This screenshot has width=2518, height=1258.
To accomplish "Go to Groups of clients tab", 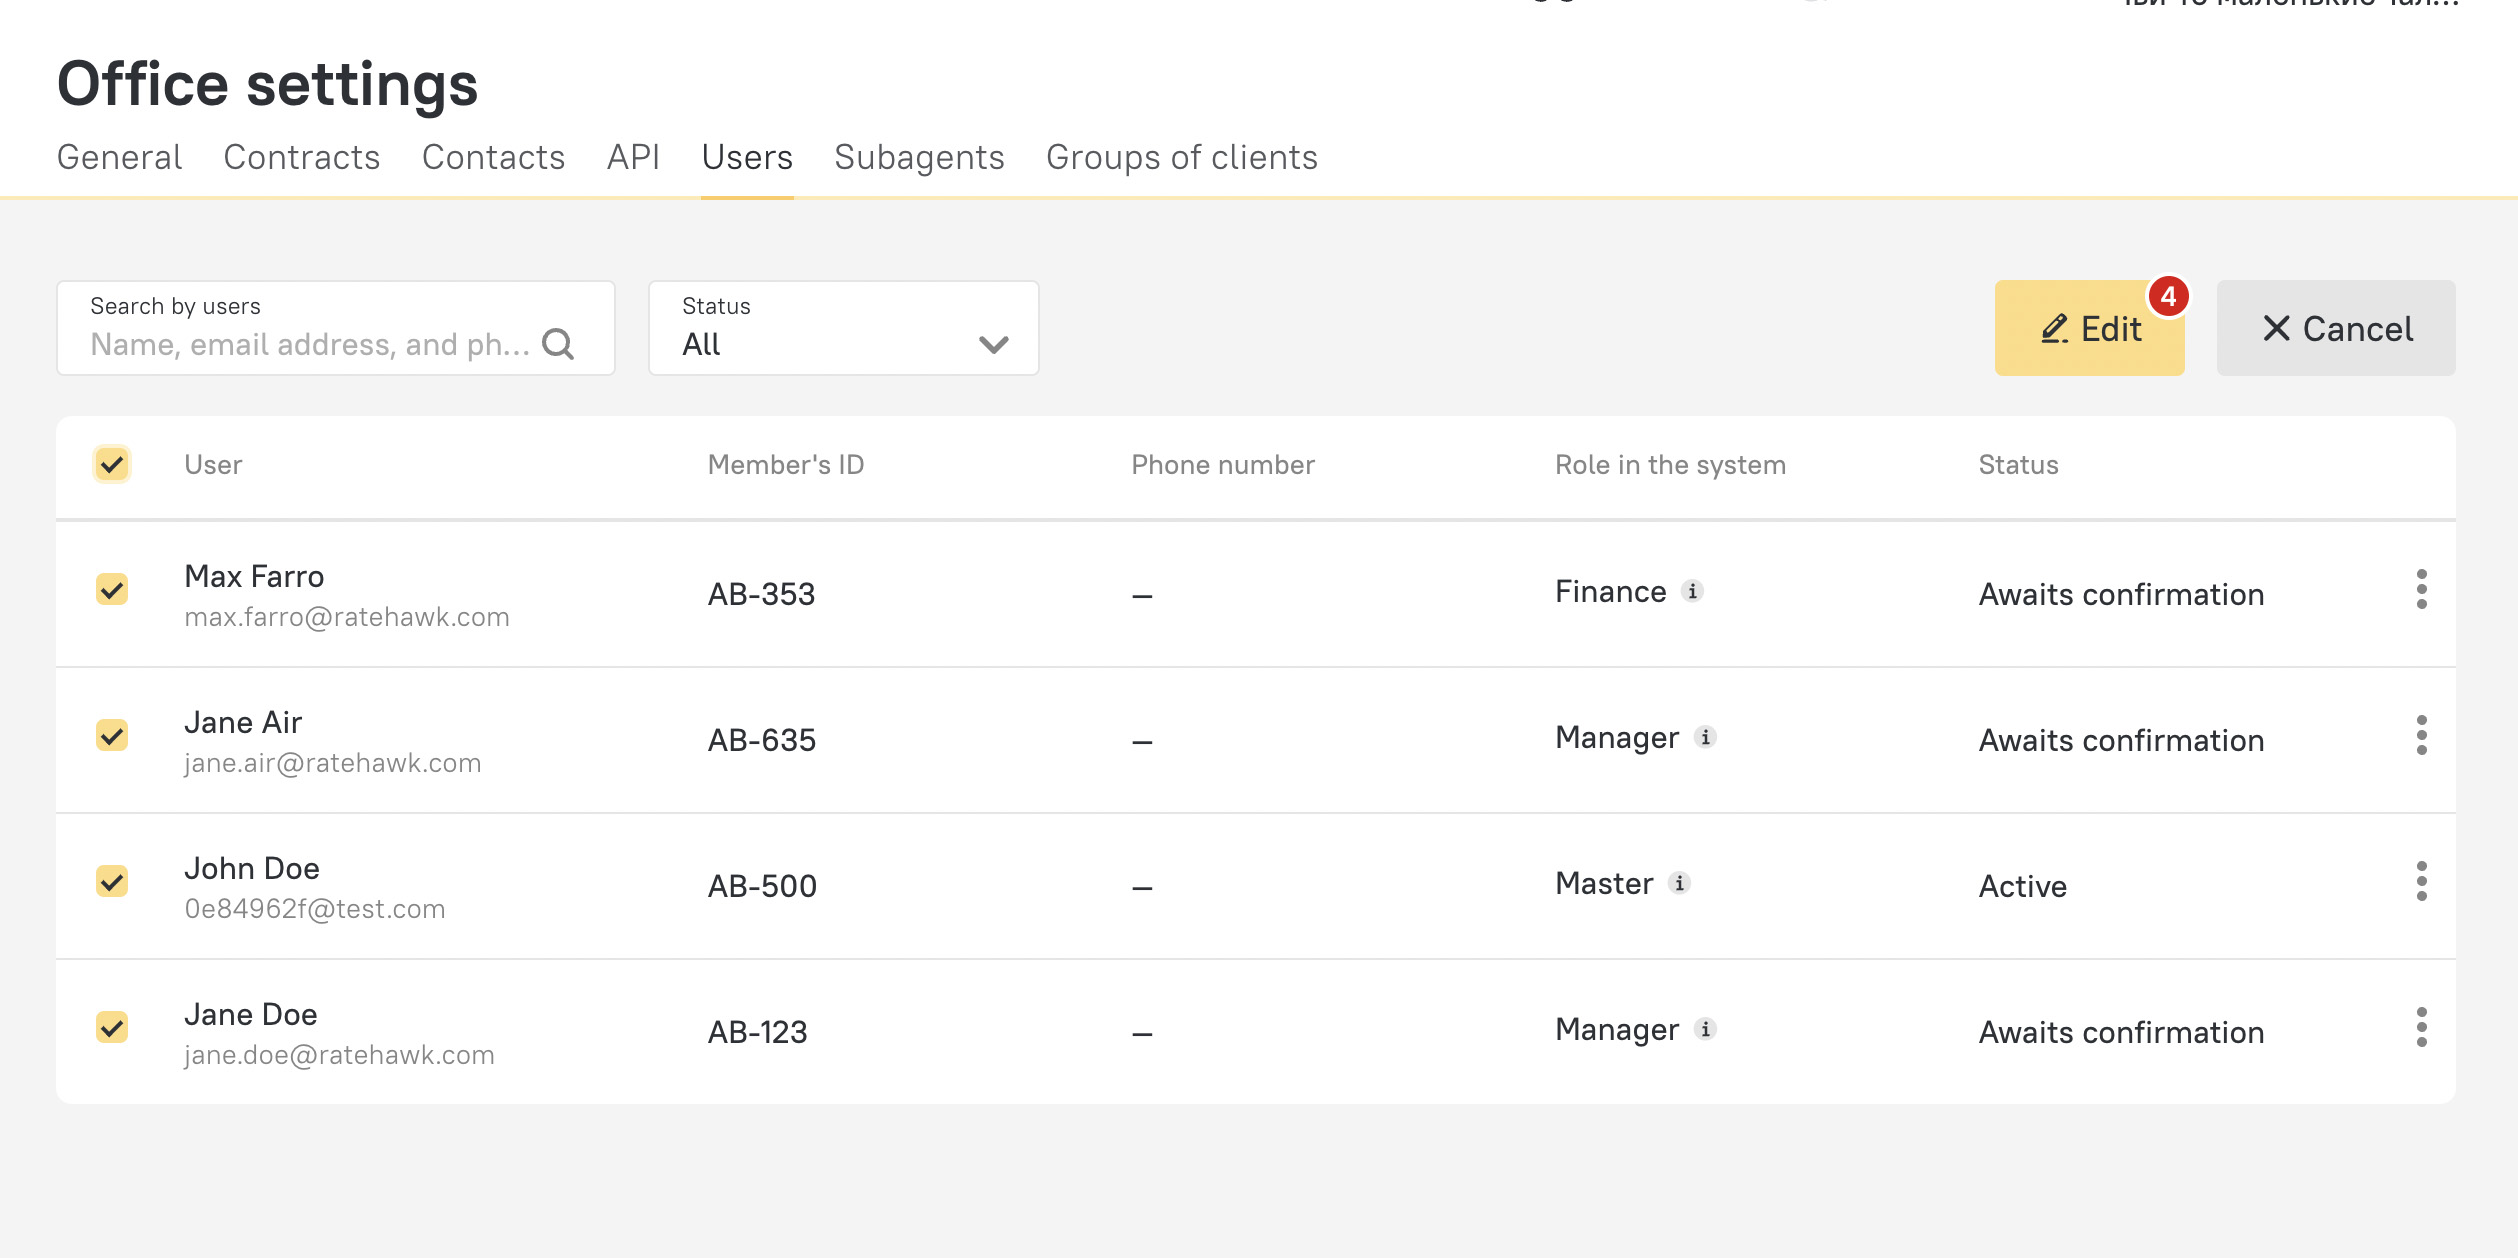I will 1181,157.
